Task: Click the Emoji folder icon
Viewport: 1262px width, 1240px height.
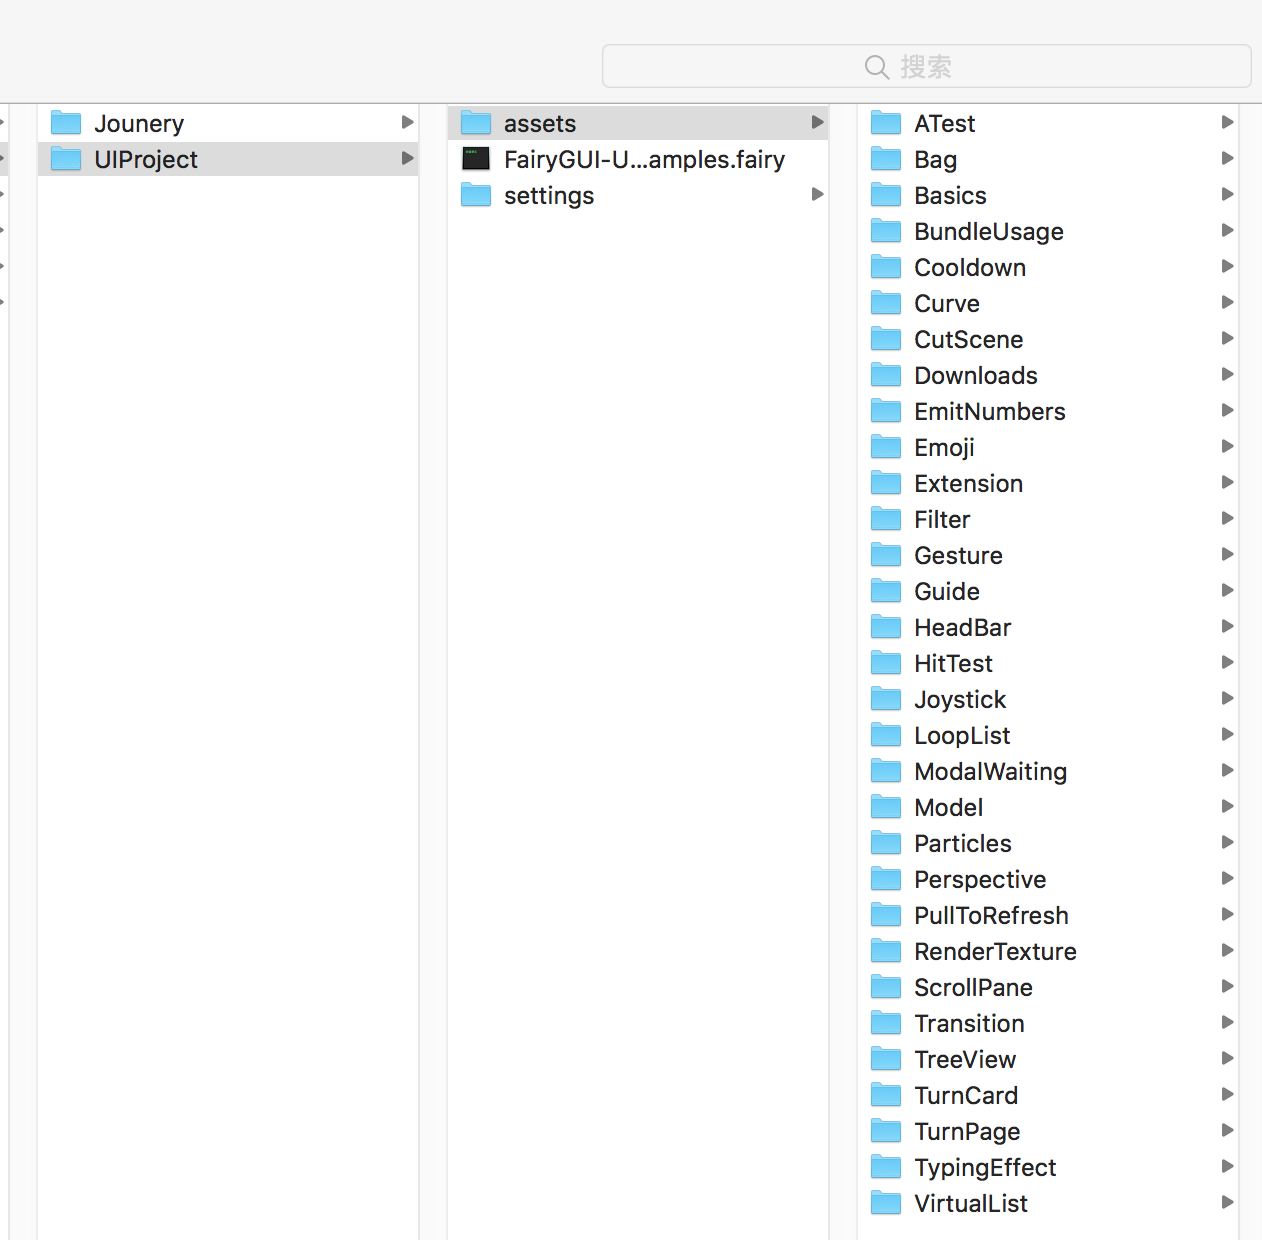Action: point(886,447)
